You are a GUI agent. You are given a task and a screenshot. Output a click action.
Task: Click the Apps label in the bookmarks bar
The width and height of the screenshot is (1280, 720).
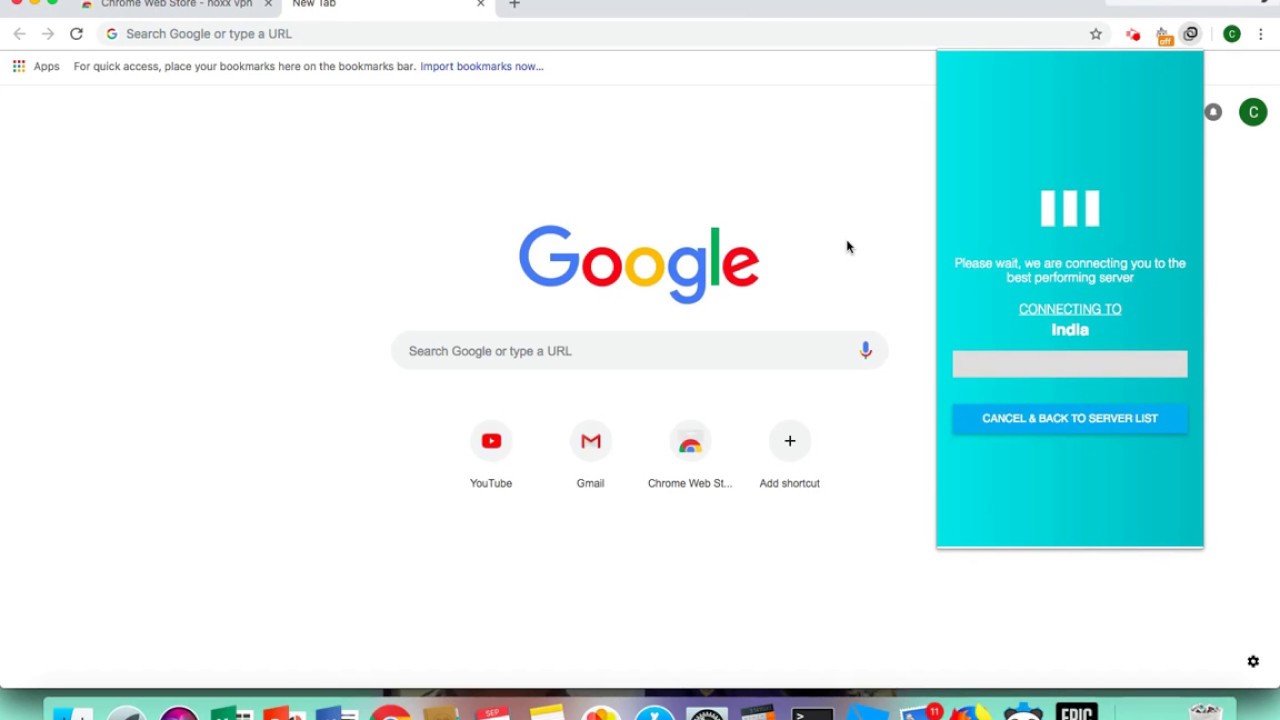point(46,66)
